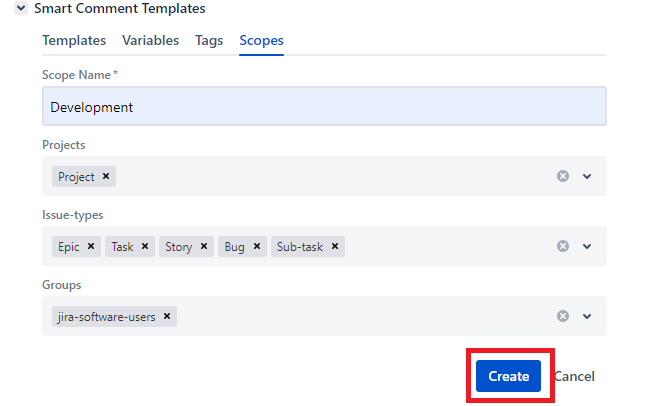The width and height of the screenshot is (653, 406).
Task: Clear all selected Projects
Action: click(562, 177)
